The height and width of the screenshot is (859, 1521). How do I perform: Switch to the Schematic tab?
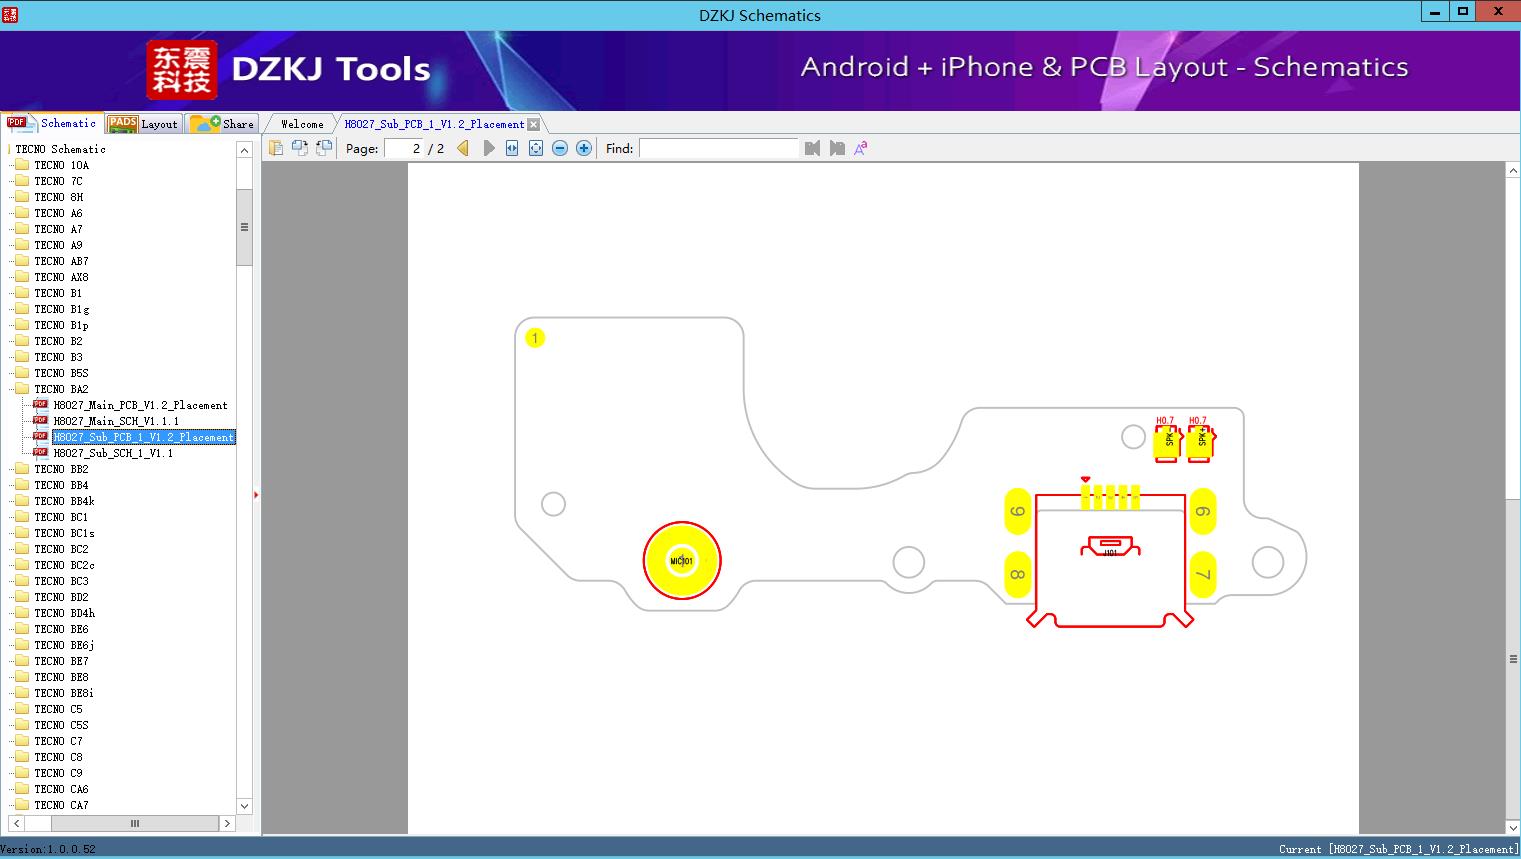[x=52, y=123]
